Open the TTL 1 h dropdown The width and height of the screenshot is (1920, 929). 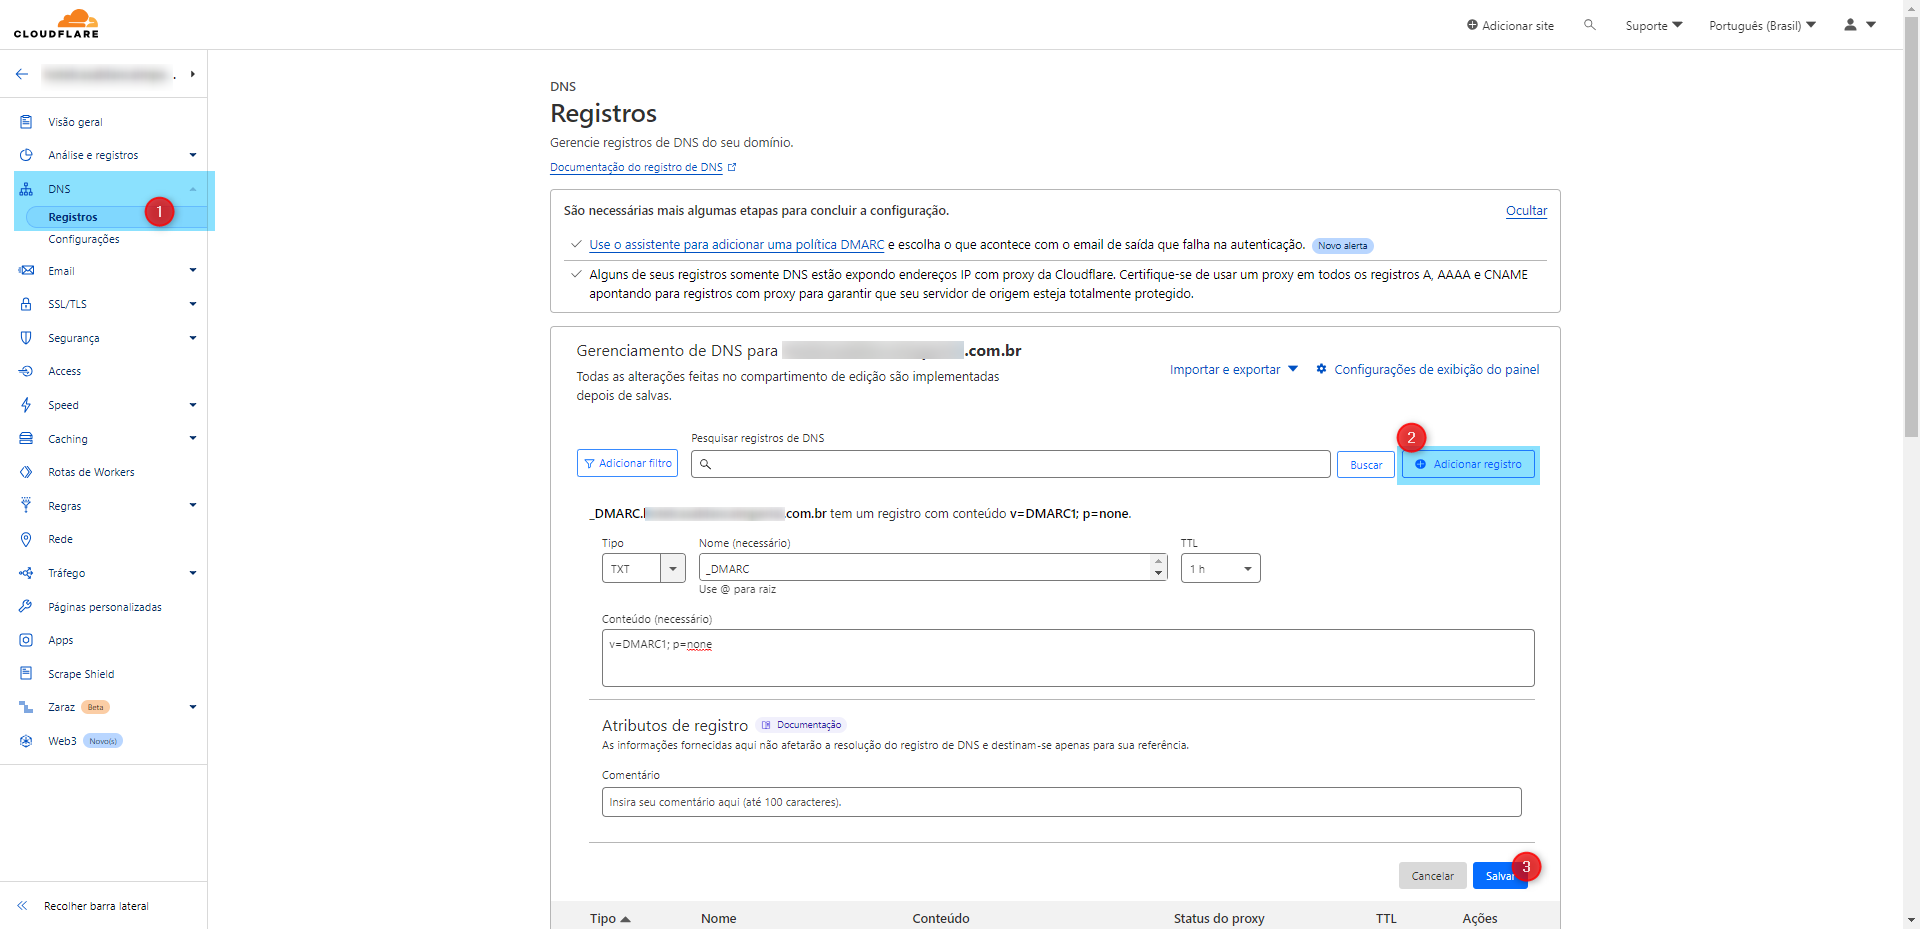click(x=1220, y=569)
